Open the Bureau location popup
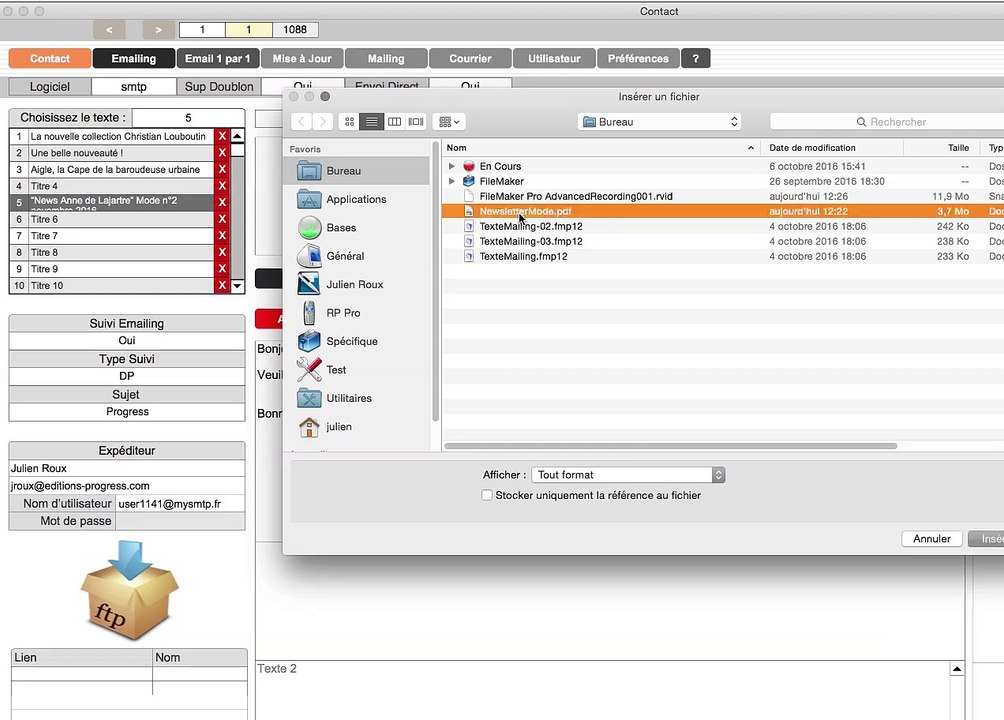Viewport: 1004px width, 720px height. tap(660, 122)
